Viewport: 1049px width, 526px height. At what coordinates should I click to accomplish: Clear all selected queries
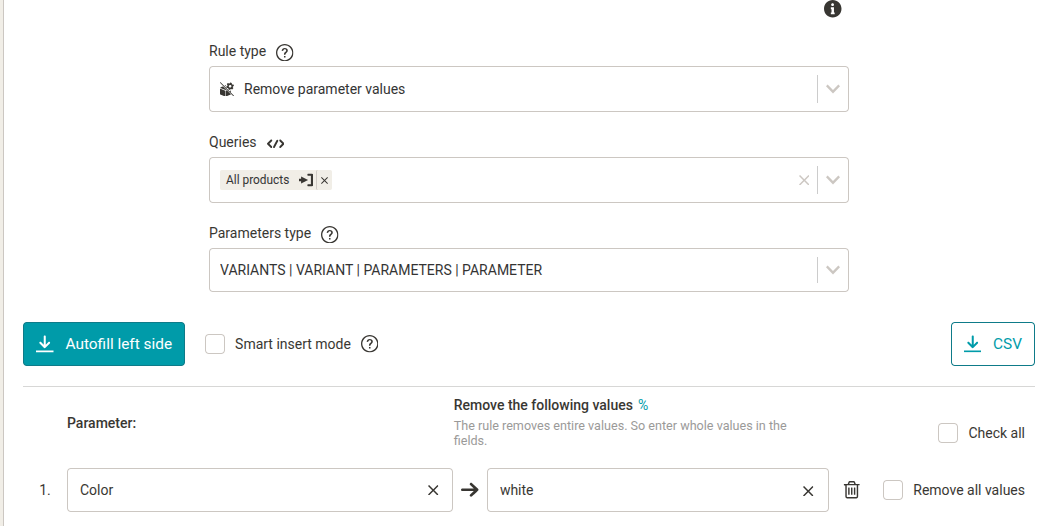(804, 180)
